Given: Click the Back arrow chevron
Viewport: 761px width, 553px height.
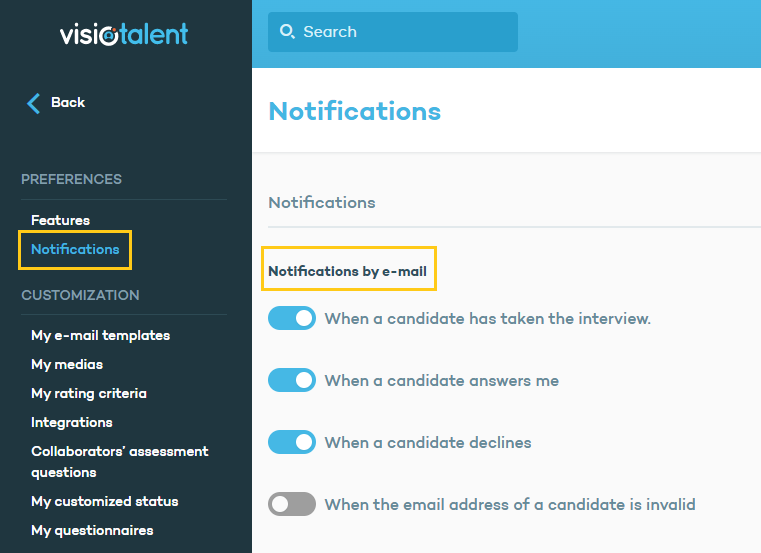Looking at the screenshot, I should point(34,103).
